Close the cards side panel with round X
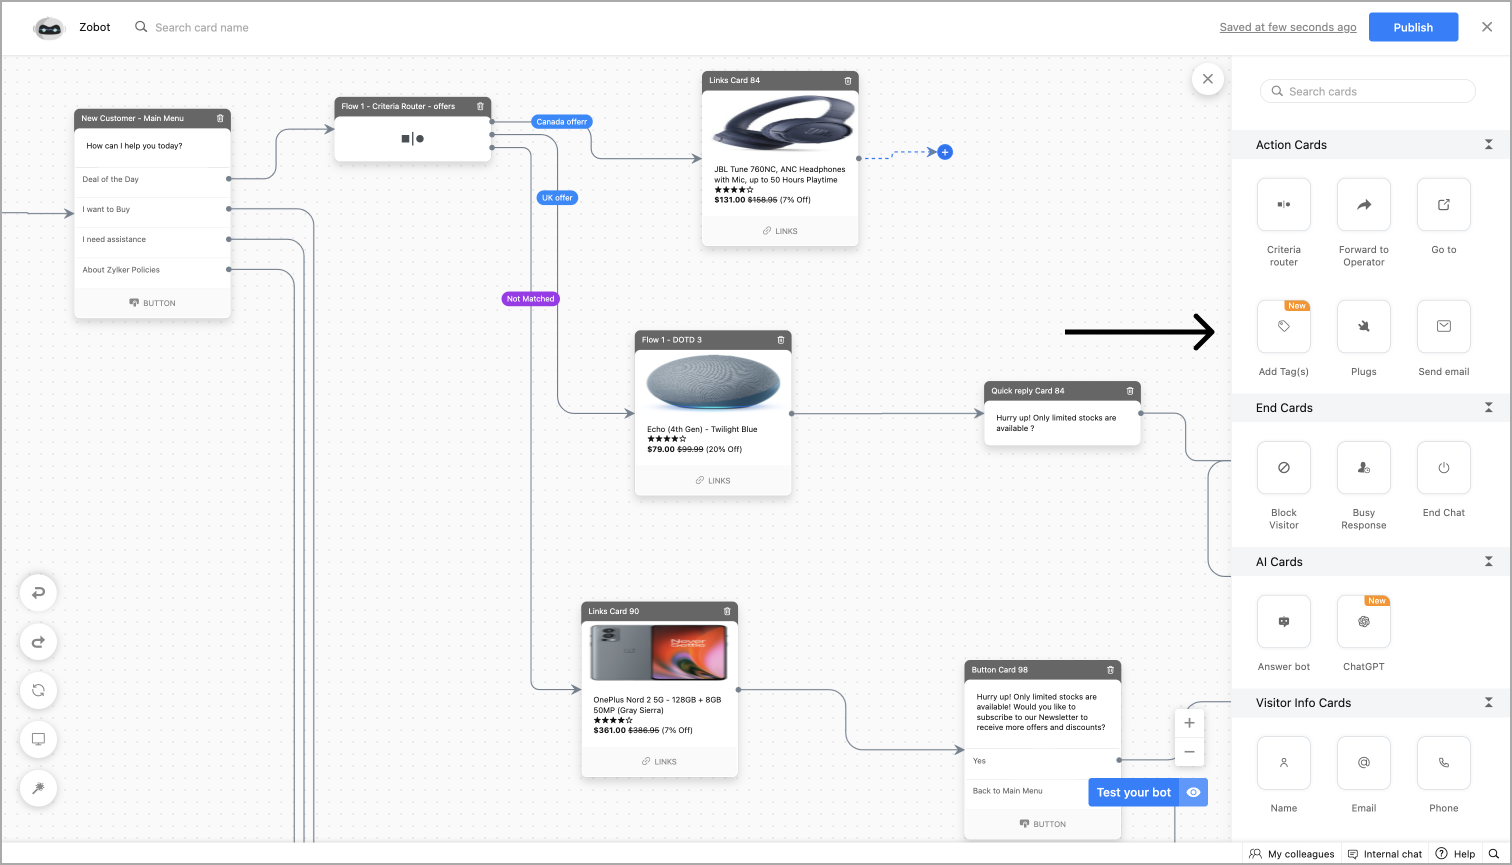The height and width of the screenshot is (865, 1512). [1208, 79]
